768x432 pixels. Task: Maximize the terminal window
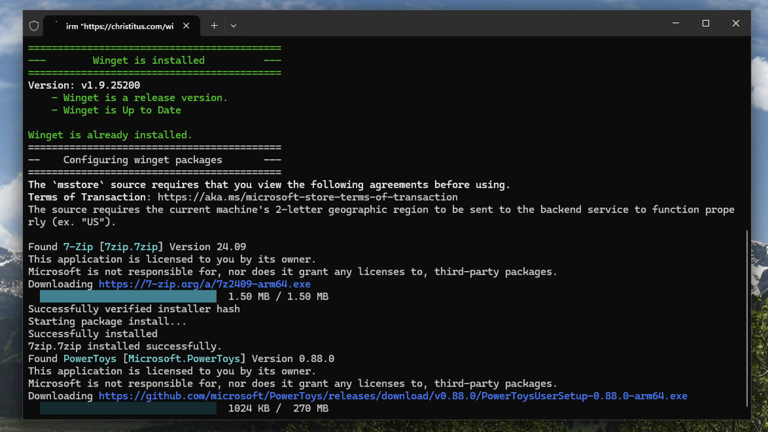[x=705, y=24]
